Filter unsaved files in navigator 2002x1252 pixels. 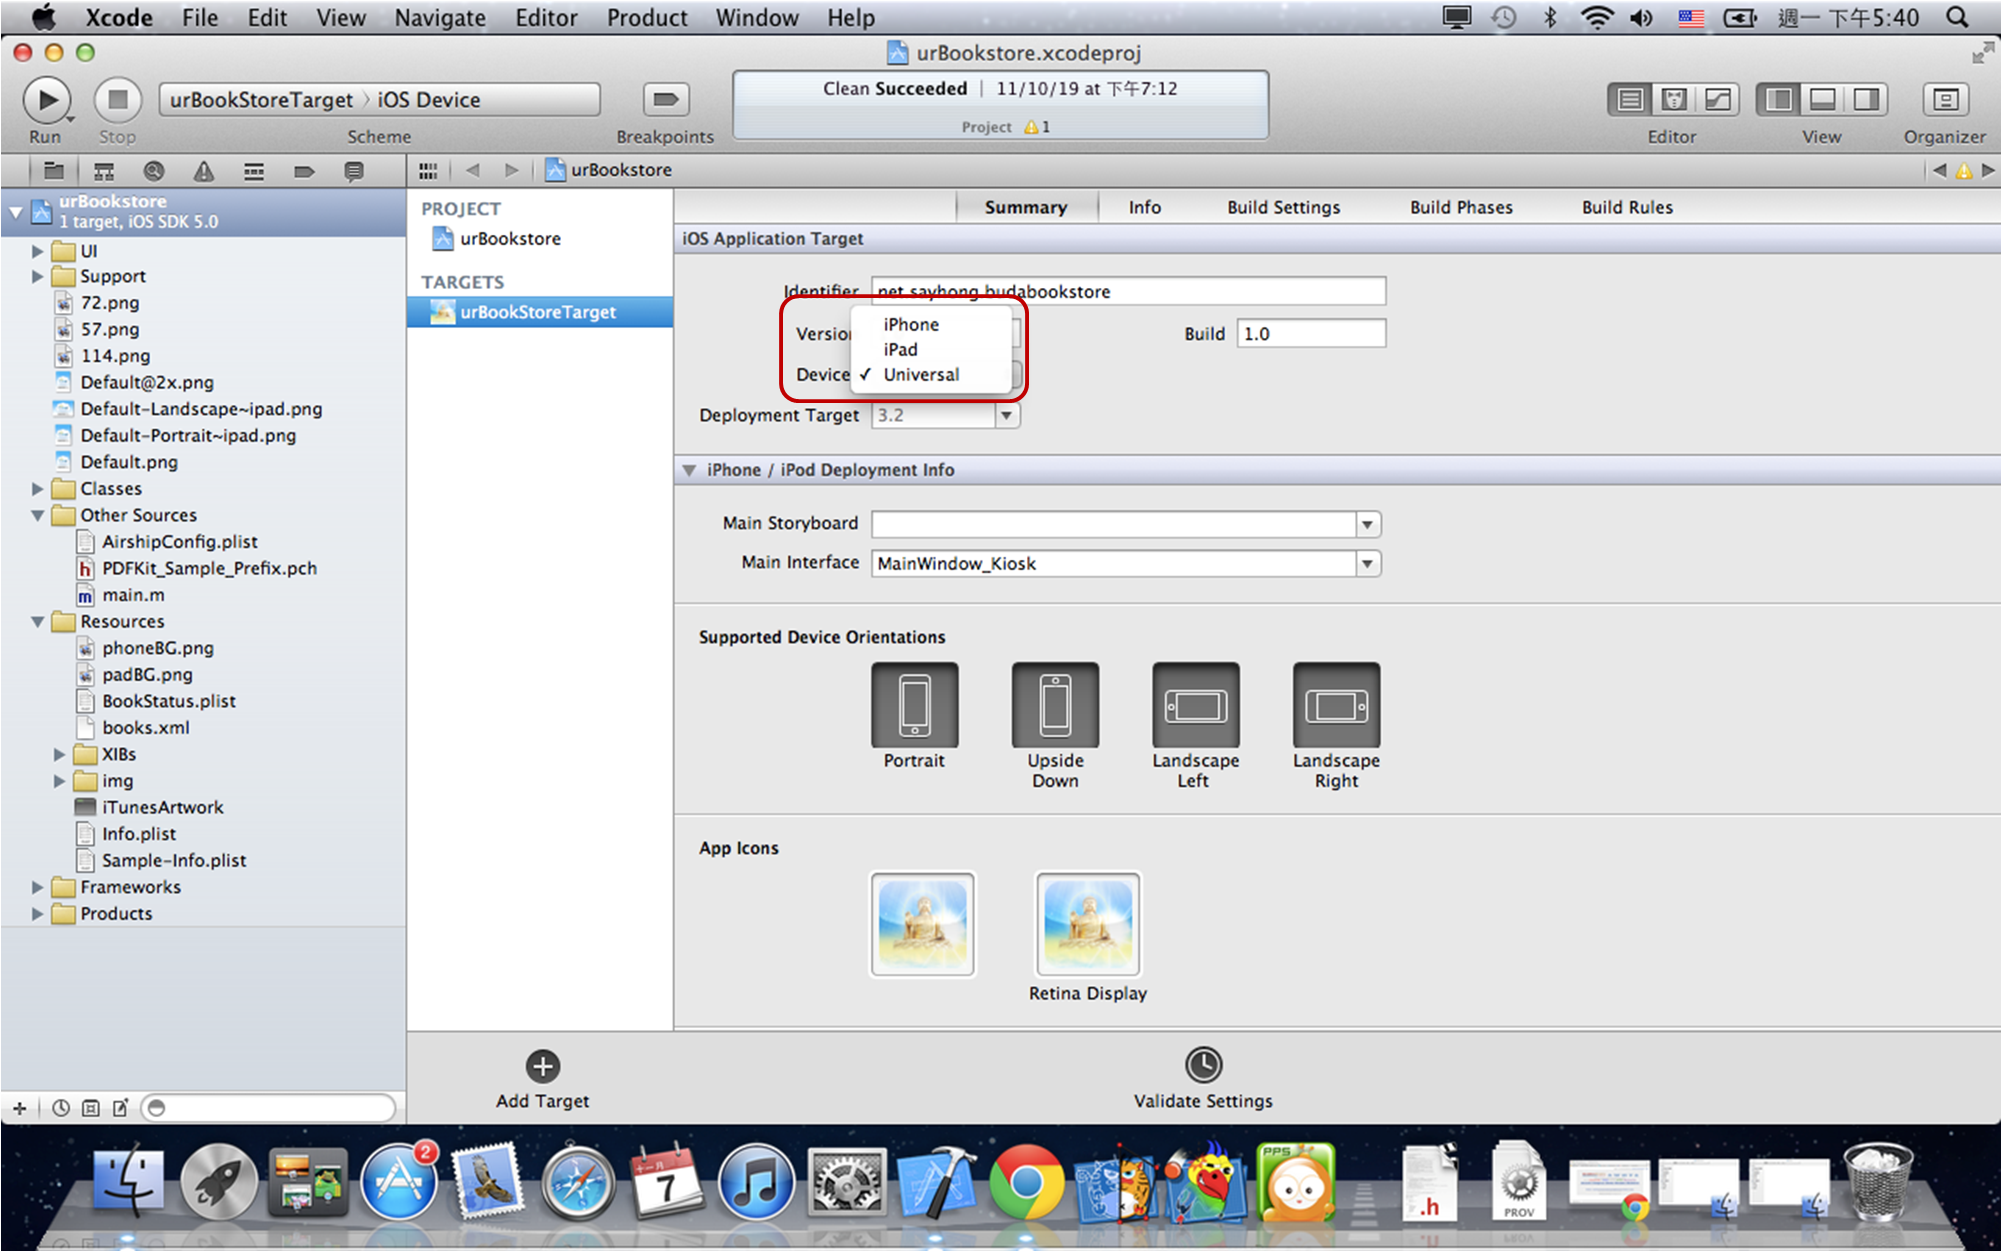pos(120,1108)
